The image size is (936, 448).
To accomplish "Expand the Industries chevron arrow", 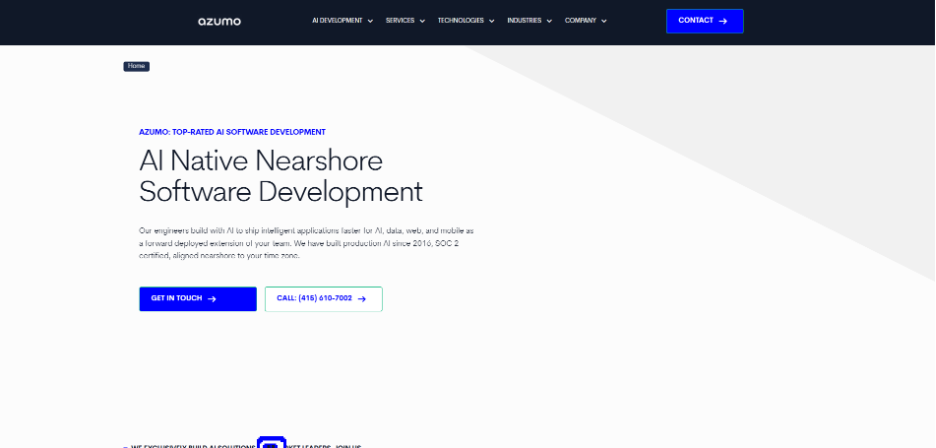I will [x=549, y=21].
